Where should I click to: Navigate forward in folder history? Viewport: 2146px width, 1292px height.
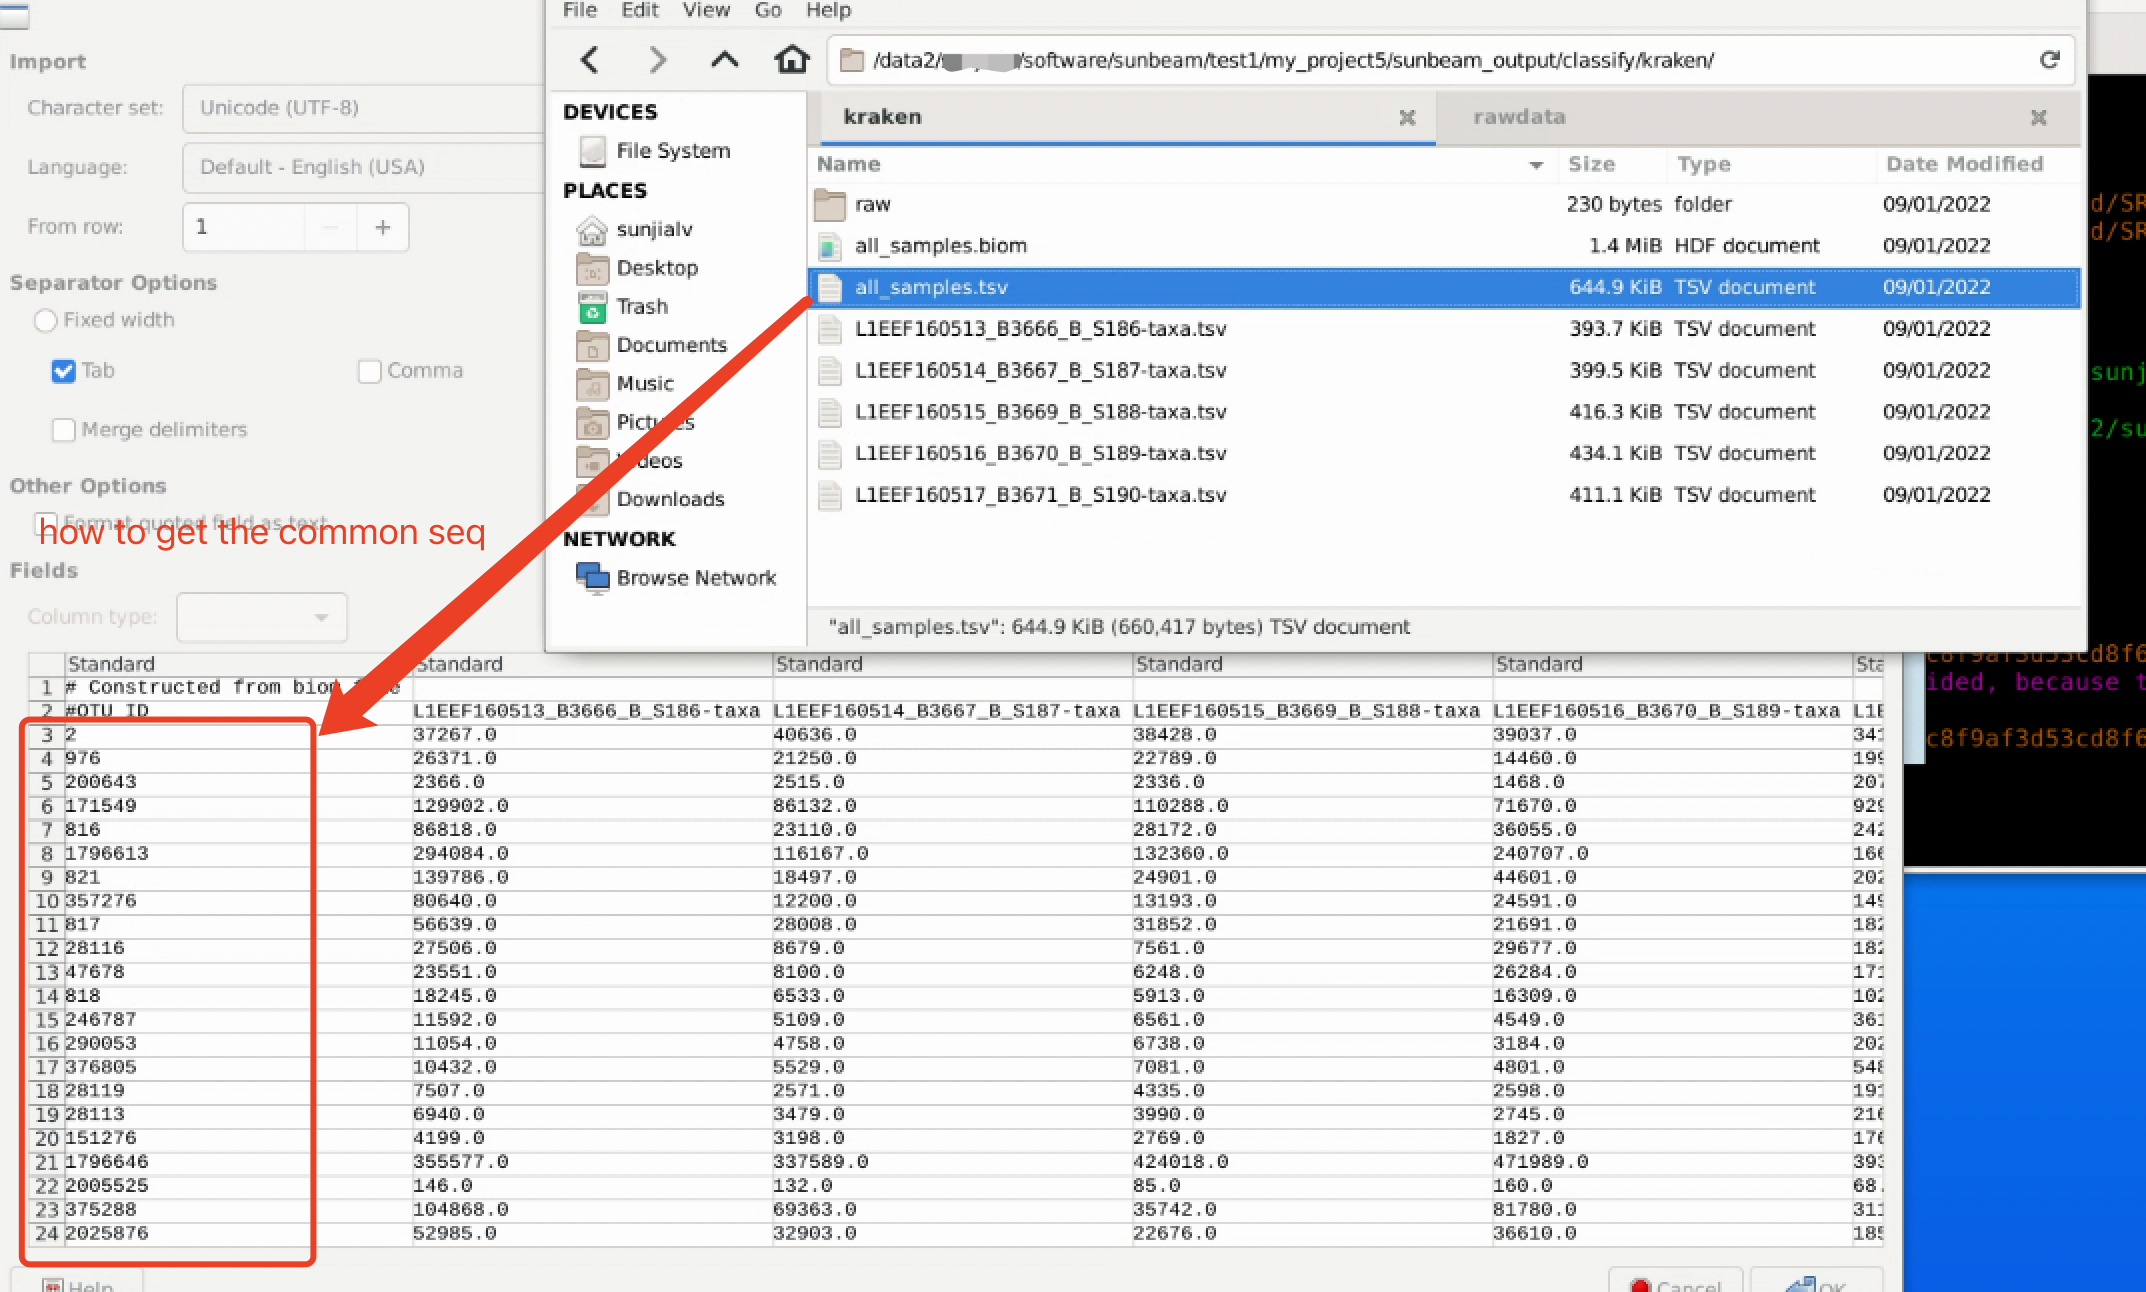657,60
